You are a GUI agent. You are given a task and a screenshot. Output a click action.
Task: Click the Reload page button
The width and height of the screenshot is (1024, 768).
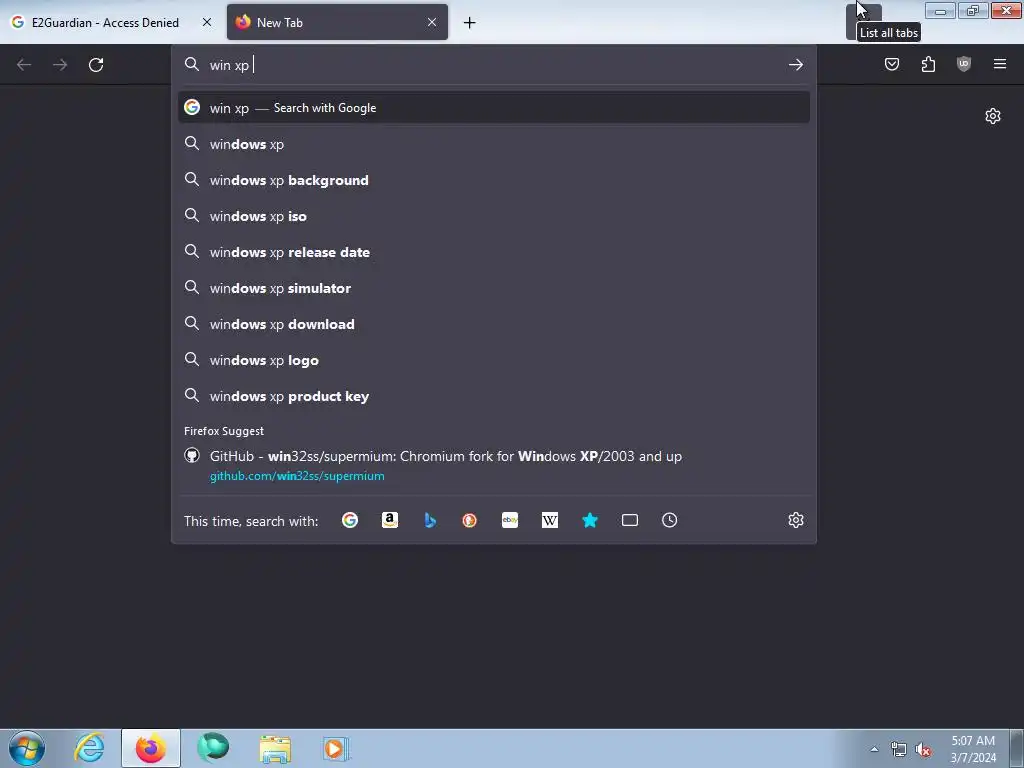click(96, 65)
